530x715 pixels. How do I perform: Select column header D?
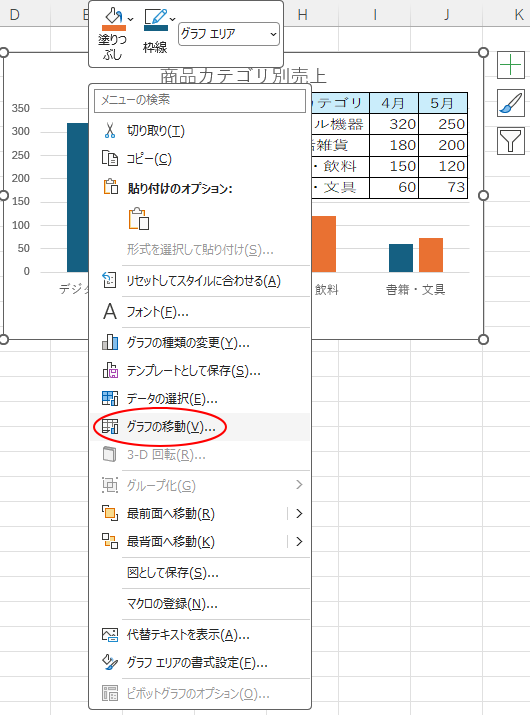[15, 15]
